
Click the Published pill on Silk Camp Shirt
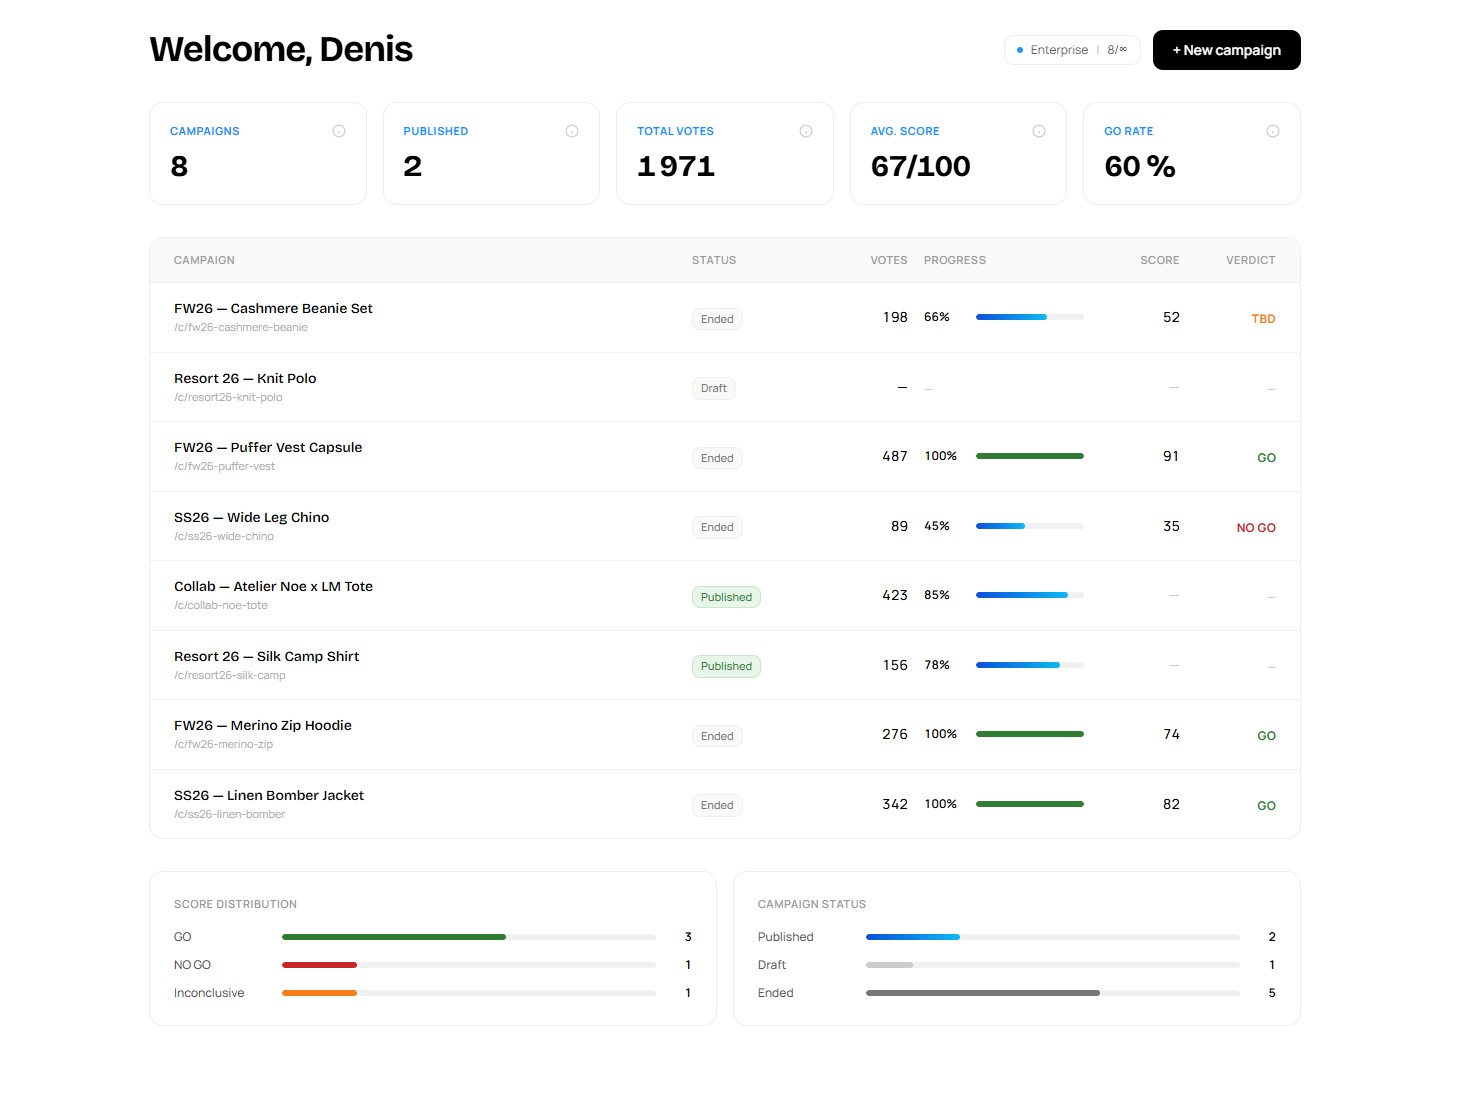[x=726, y=665]
